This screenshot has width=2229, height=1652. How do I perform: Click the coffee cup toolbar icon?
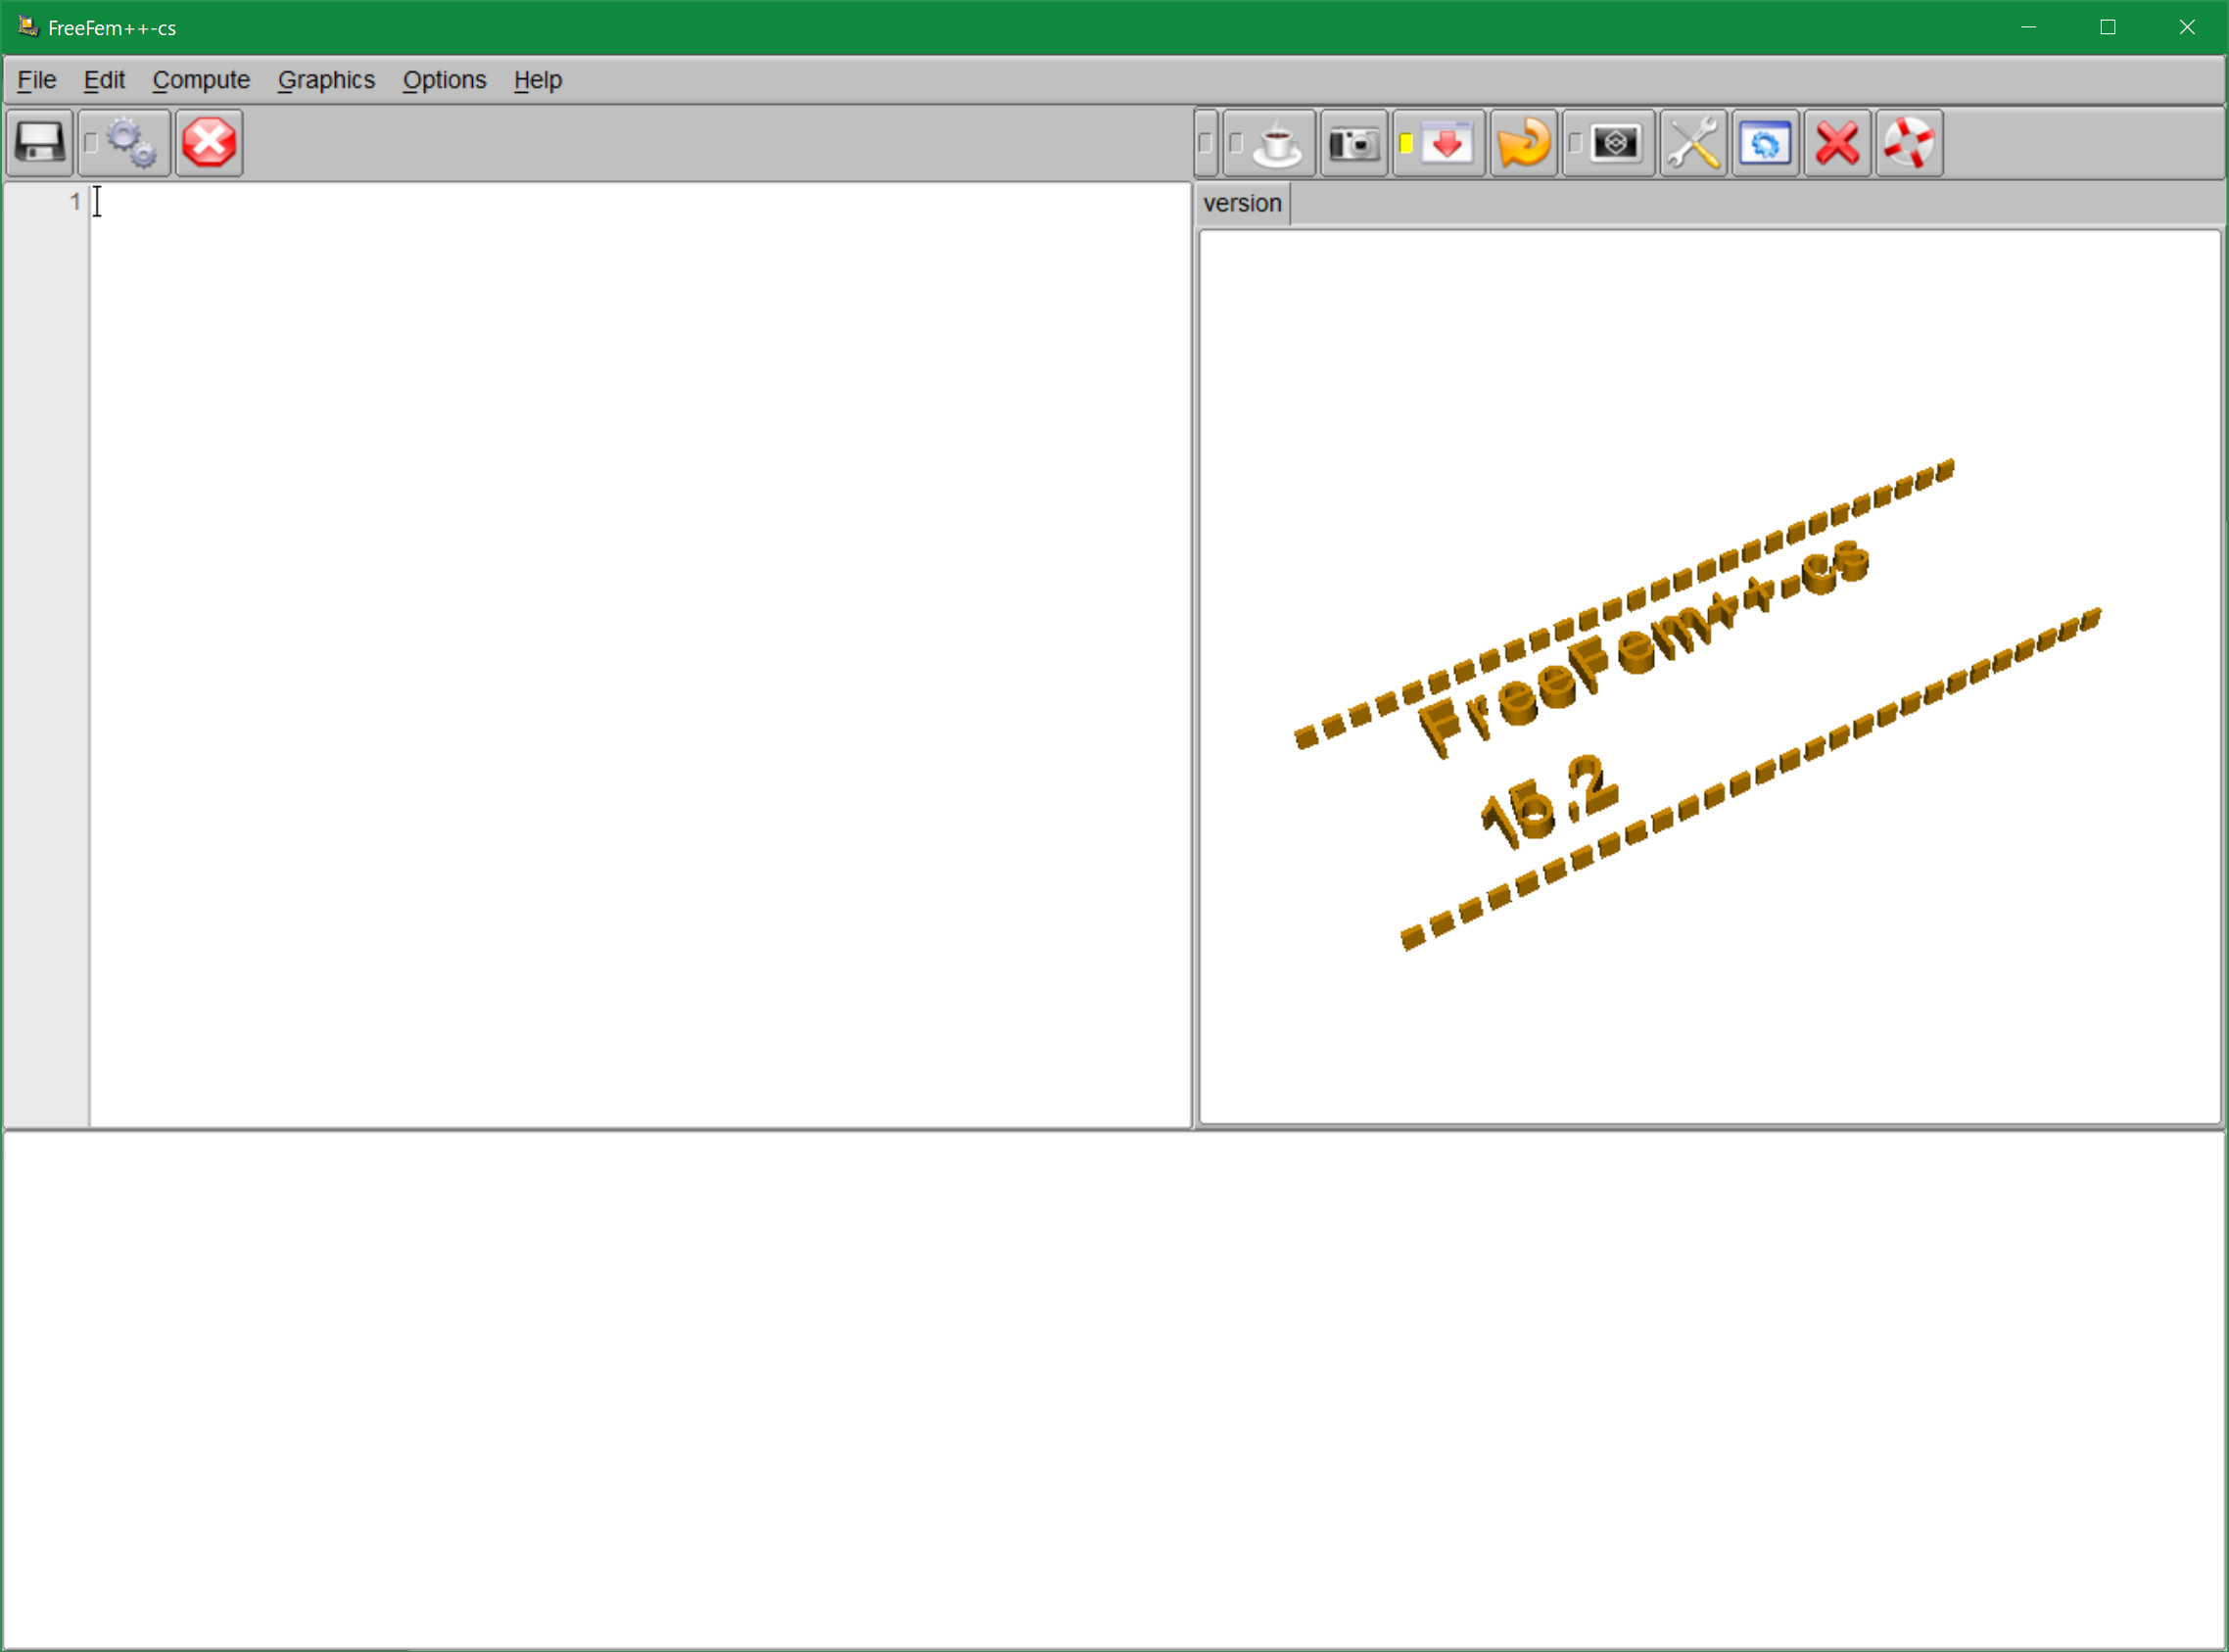(1277, 144)
